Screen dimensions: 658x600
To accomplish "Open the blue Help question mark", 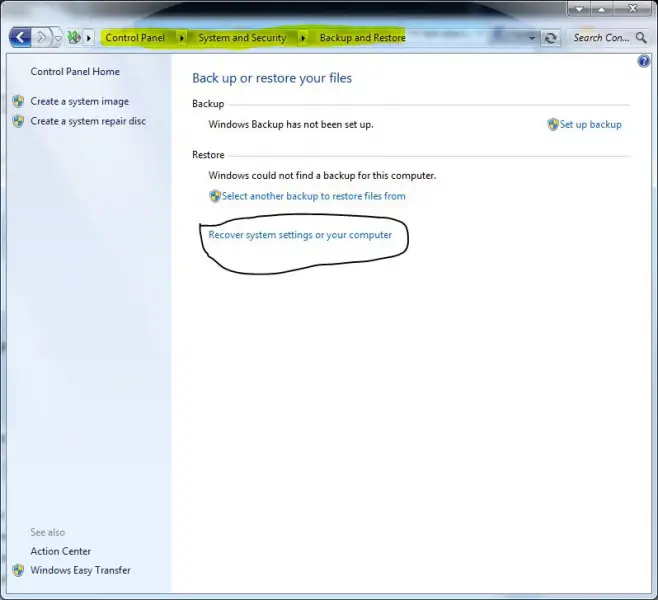I will tap(644, 62).
